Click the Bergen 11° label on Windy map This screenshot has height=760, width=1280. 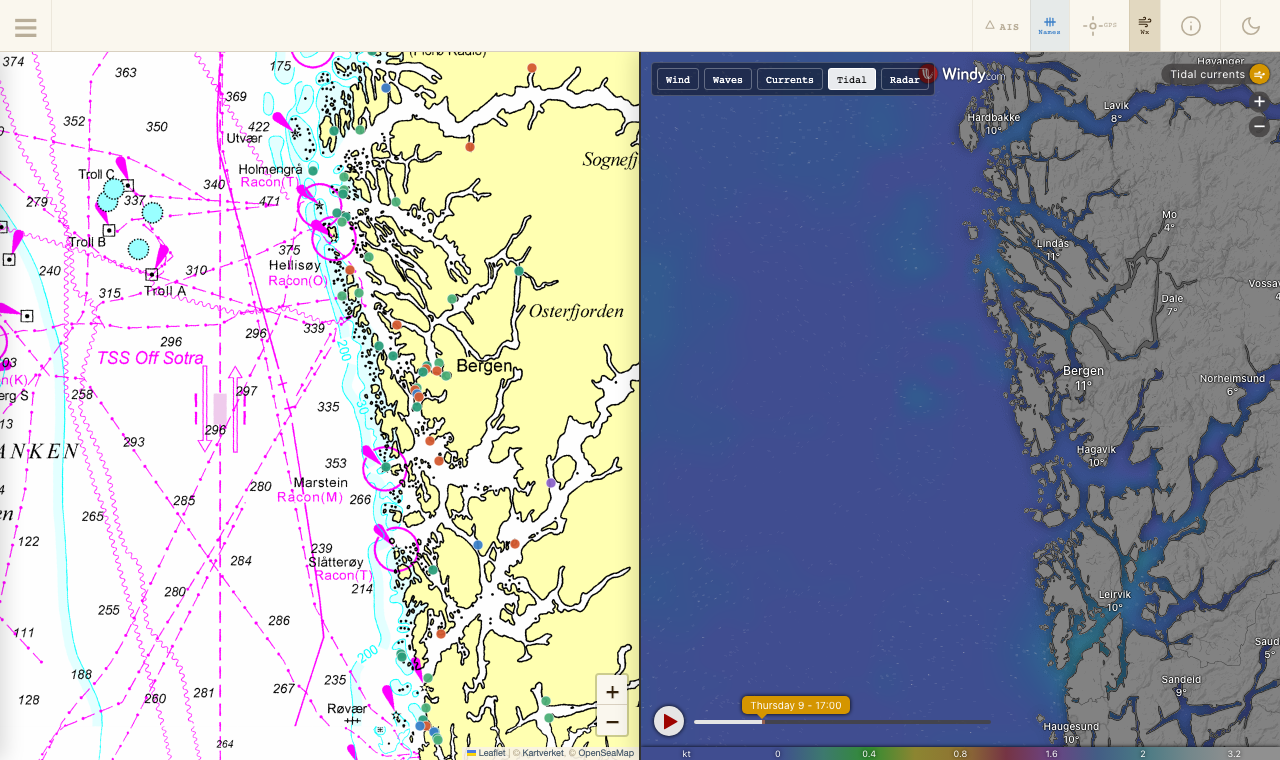(1083, 378)
